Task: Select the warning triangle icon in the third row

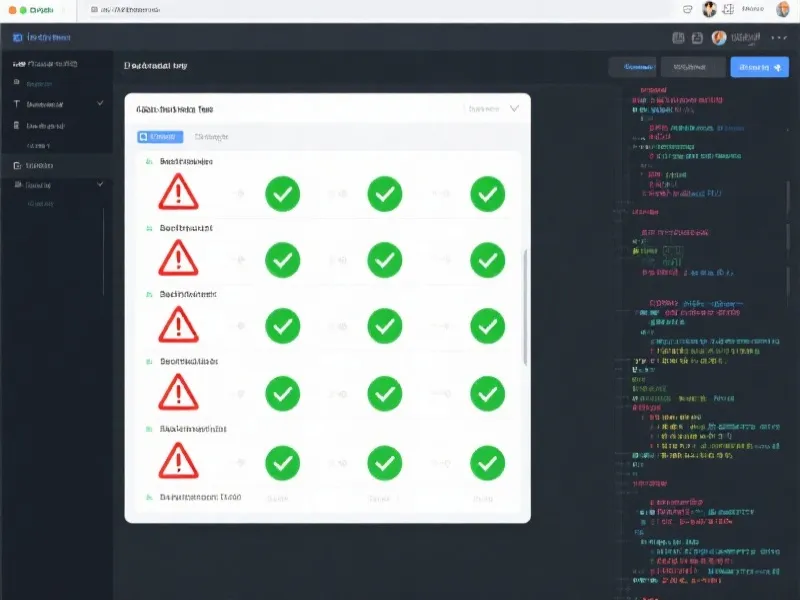Action: click(177, 325)
